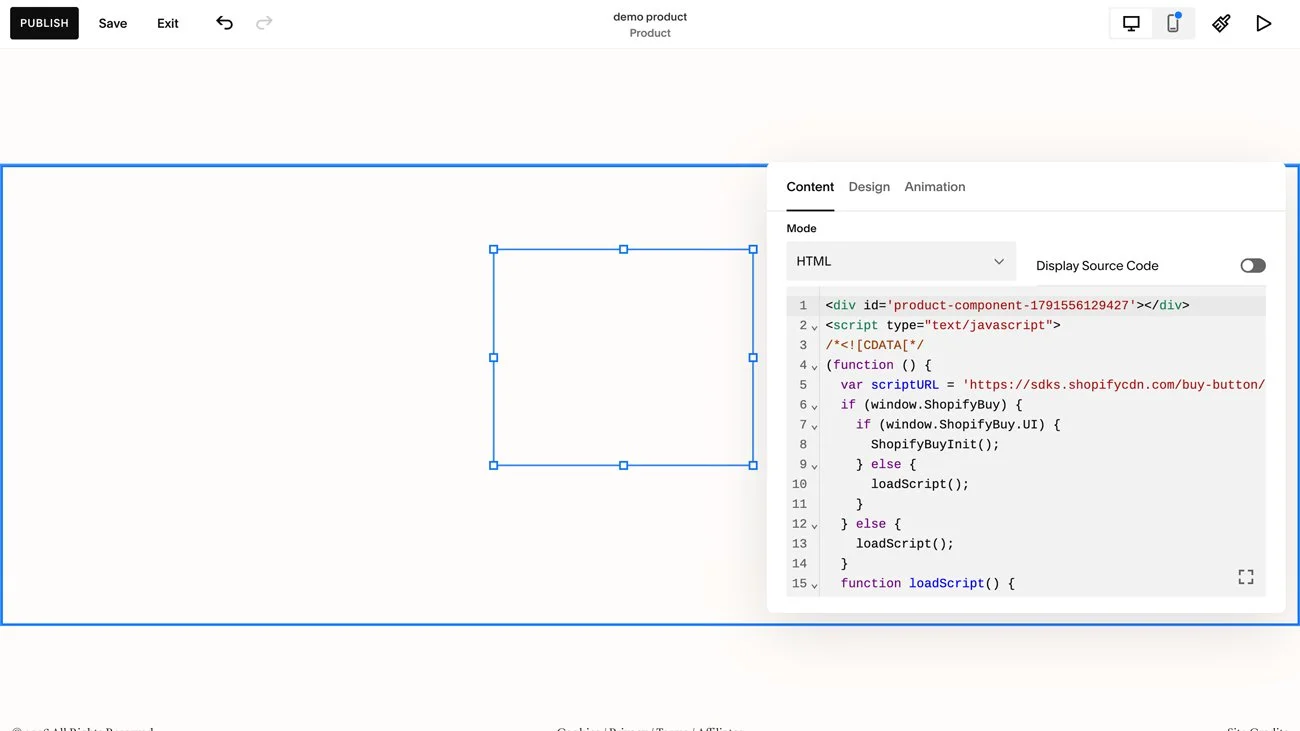
Task: Click the top-left resize handle of selected block
Action: click(493, 249)
